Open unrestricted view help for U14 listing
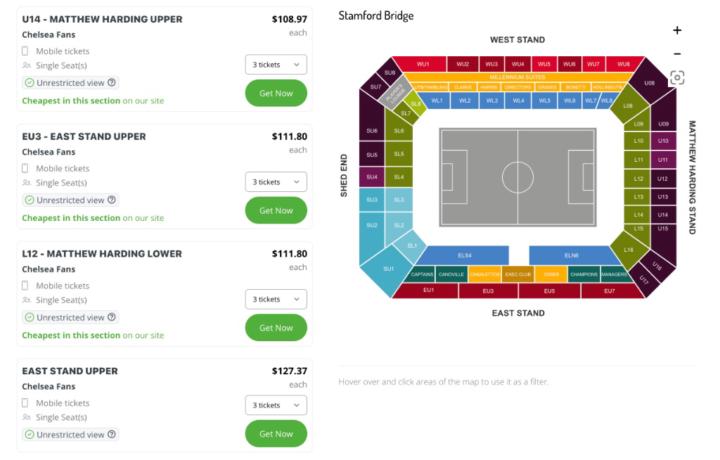Viewport: 720px width, 460px height. tap(112, 83)
